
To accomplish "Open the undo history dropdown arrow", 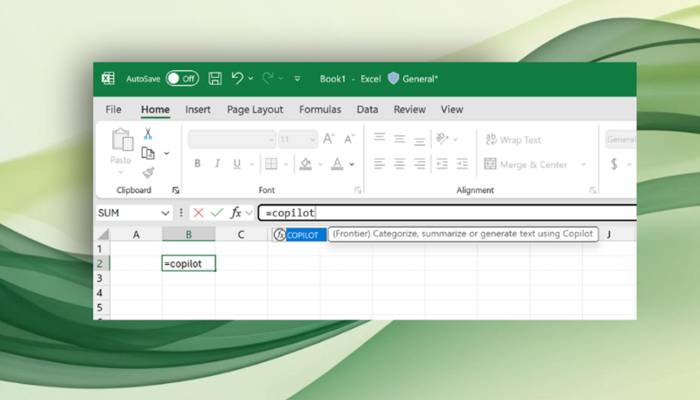I will 250,79.
